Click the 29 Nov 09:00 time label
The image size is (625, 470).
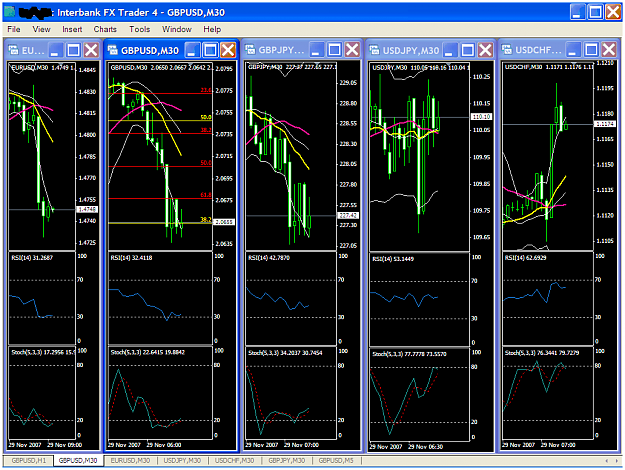click(65, 445)
